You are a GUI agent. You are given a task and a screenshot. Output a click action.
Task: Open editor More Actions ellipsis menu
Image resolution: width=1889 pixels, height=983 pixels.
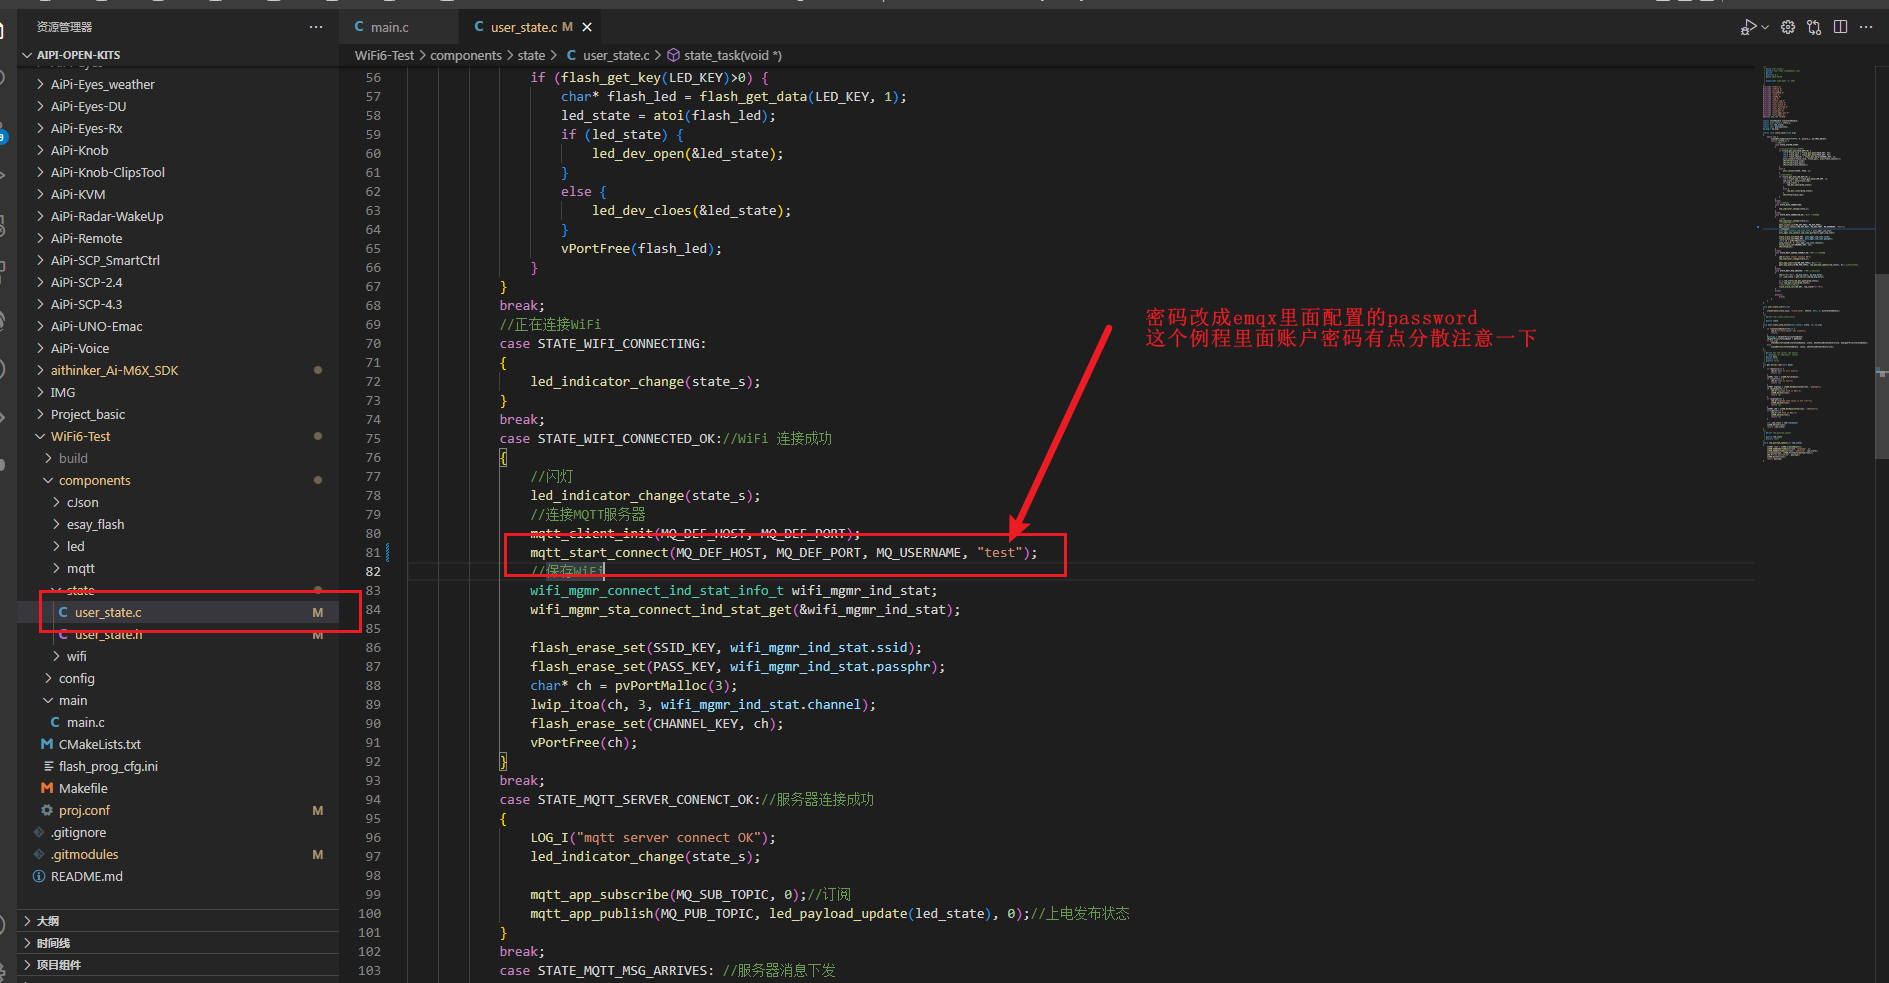1866,27
